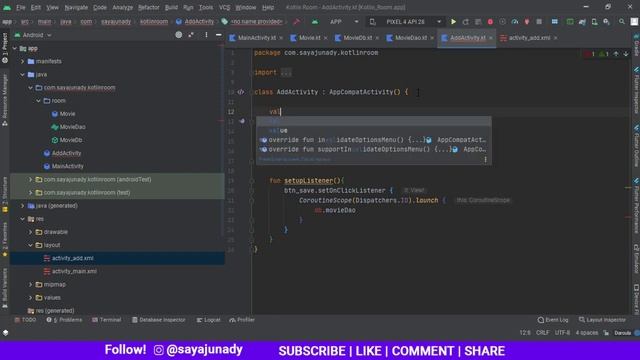This screenshot has width=640, height=360.
Task: Open the Layout Inspector
Action: tap(602, 320)
